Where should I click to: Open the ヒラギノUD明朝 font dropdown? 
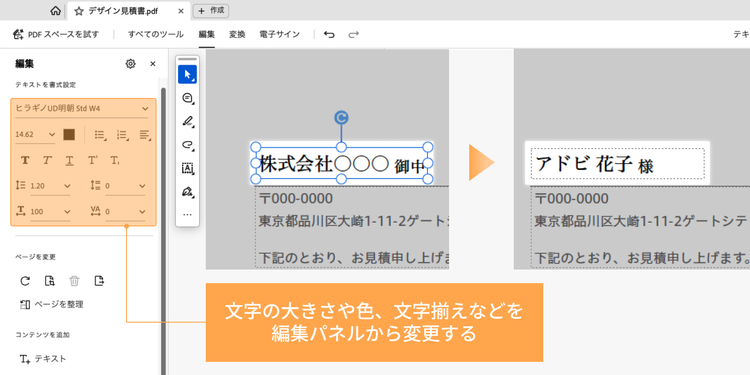point(82,109)
